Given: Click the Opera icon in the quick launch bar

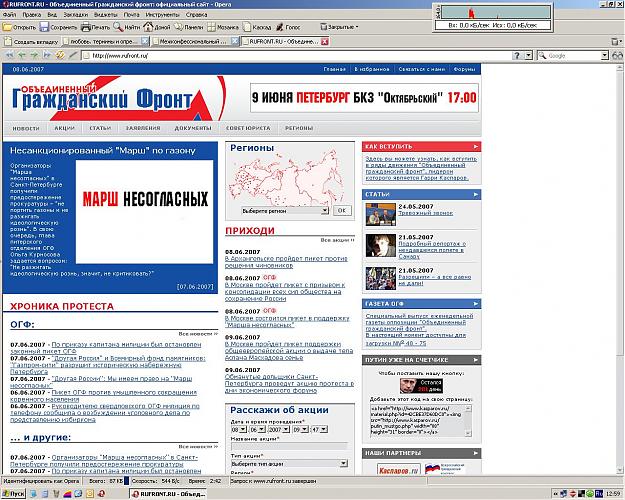Looking at the screenshot, I should pyautogui.click(x=102, y=494).
